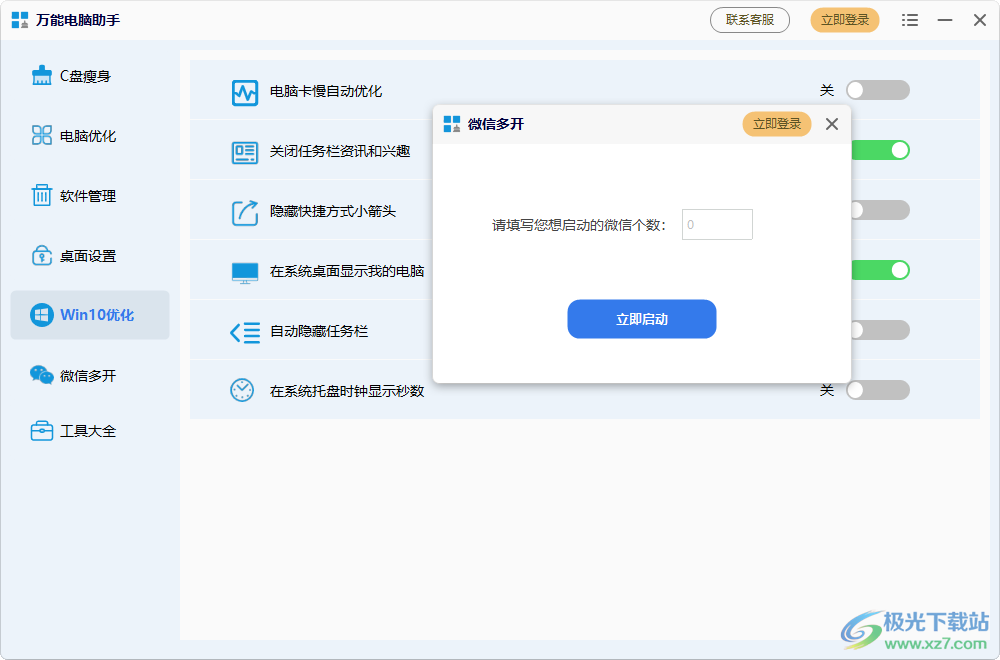Toggle the 自动隐藏任务栏 switch
The image size is (1000, 660).
pyautogui.click(x=878, y=330)
